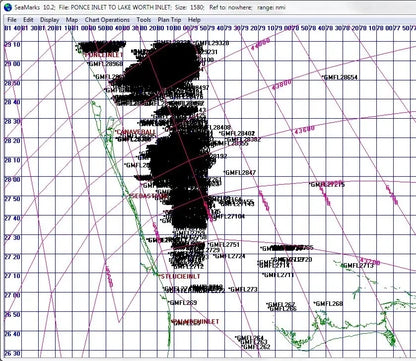Open the Chart Operations menu
The height and width of the screenshot is (361, 416).
click(107, 20)
